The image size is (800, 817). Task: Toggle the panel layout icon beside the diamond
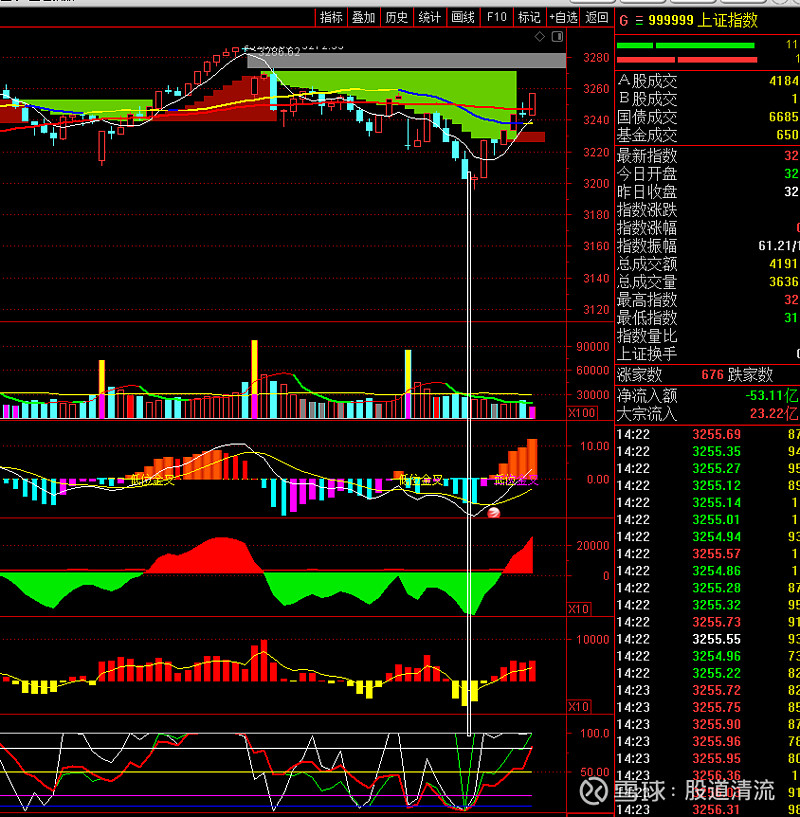pos(555,37)
